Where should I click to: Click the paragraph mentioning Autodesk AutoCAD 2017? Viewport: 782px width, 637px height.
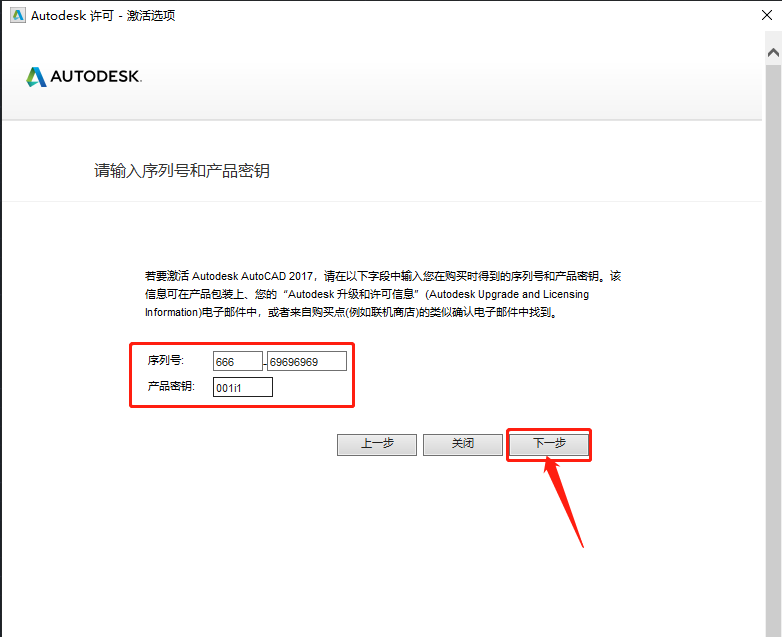(x=383, y=294)
